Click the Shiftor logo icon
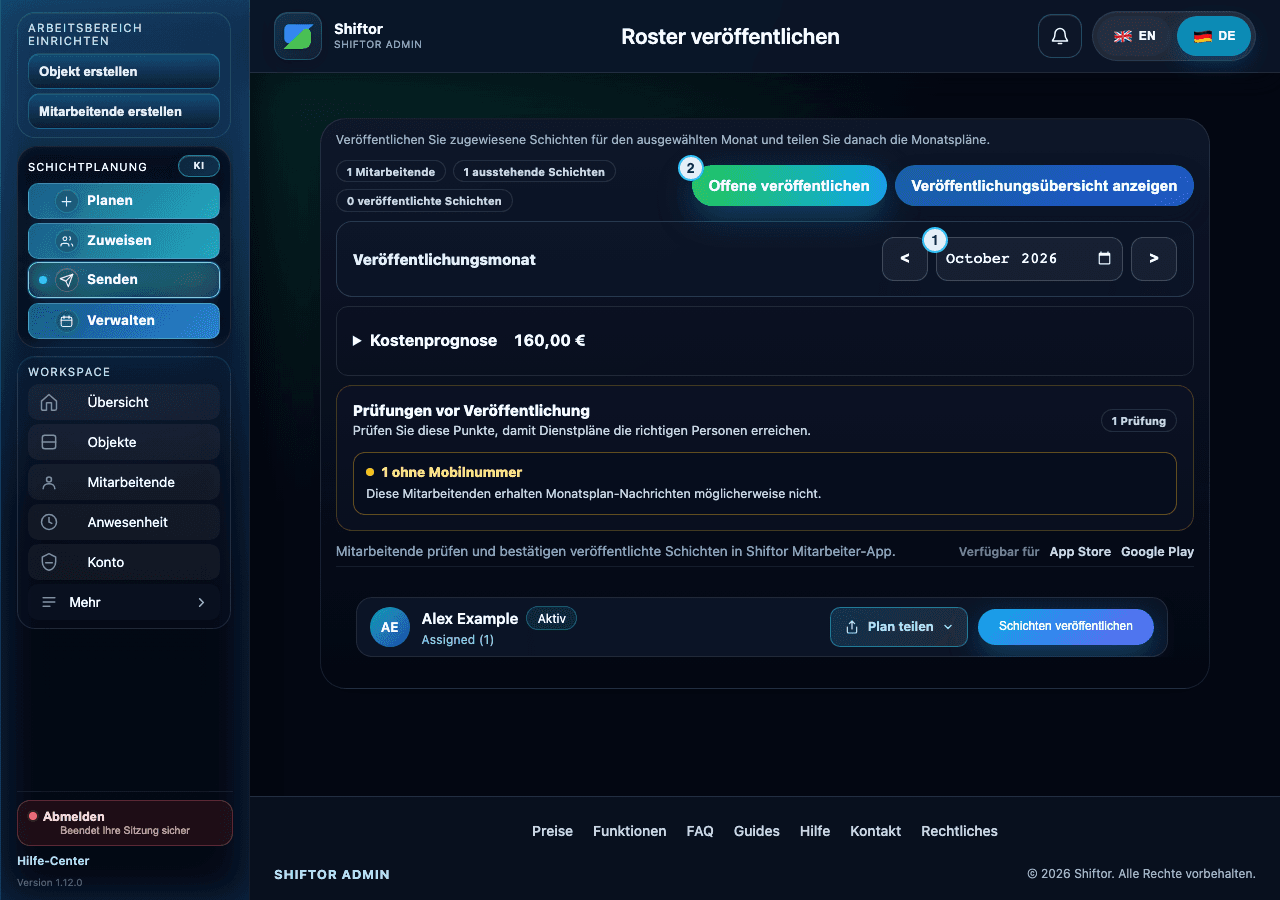The height and width of the screenshot is (900, 1280). point(298,36)
